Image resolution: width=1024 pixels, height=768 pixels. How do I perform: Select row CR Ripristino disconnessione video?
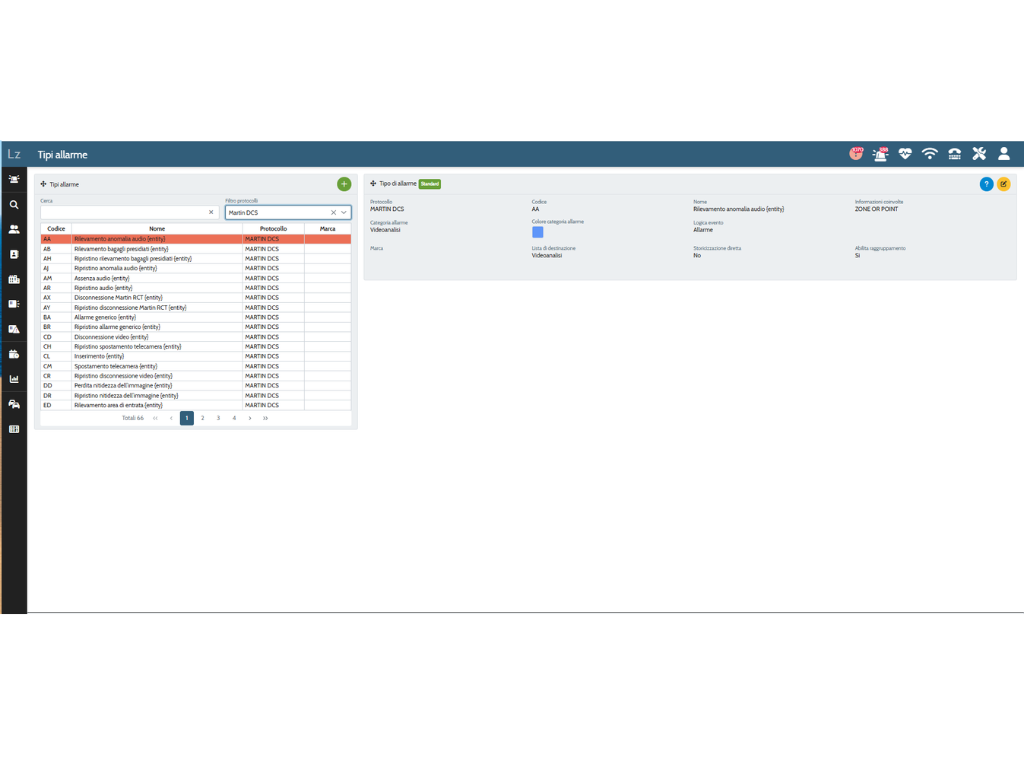pyautogui.click(x=196, y=376)
